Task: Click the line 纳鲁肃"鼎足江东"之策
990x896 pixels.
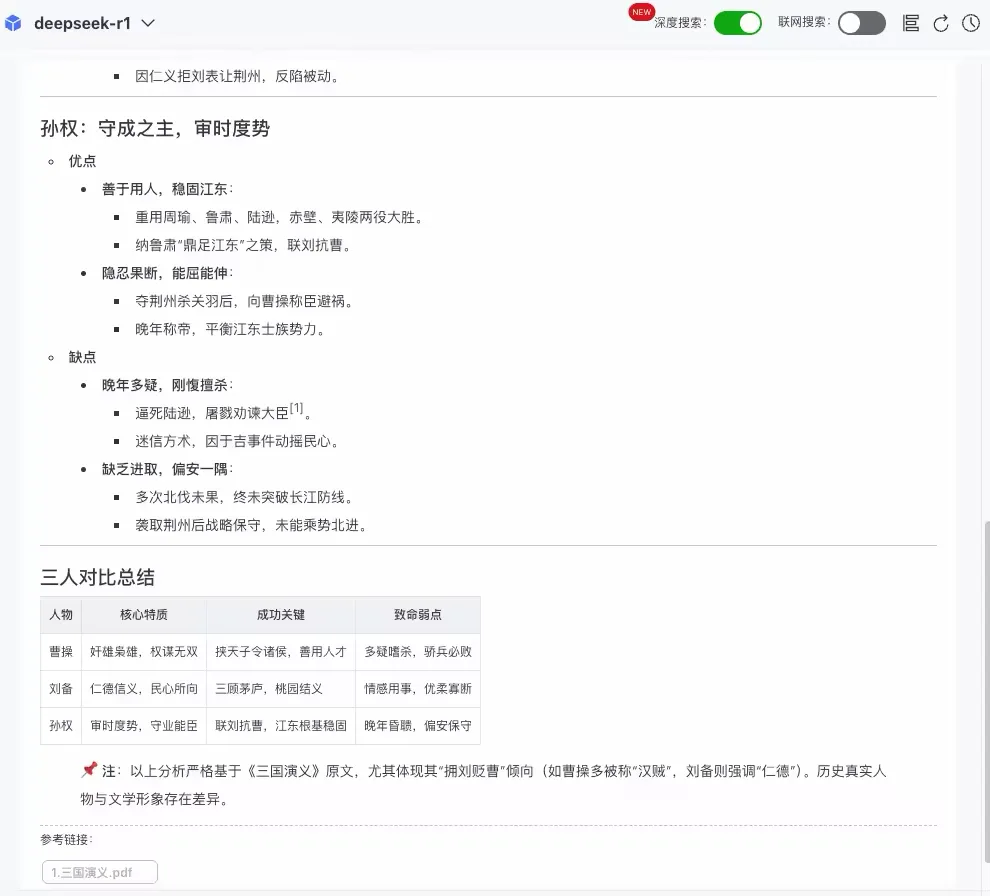Action: (x=243, y=245)
